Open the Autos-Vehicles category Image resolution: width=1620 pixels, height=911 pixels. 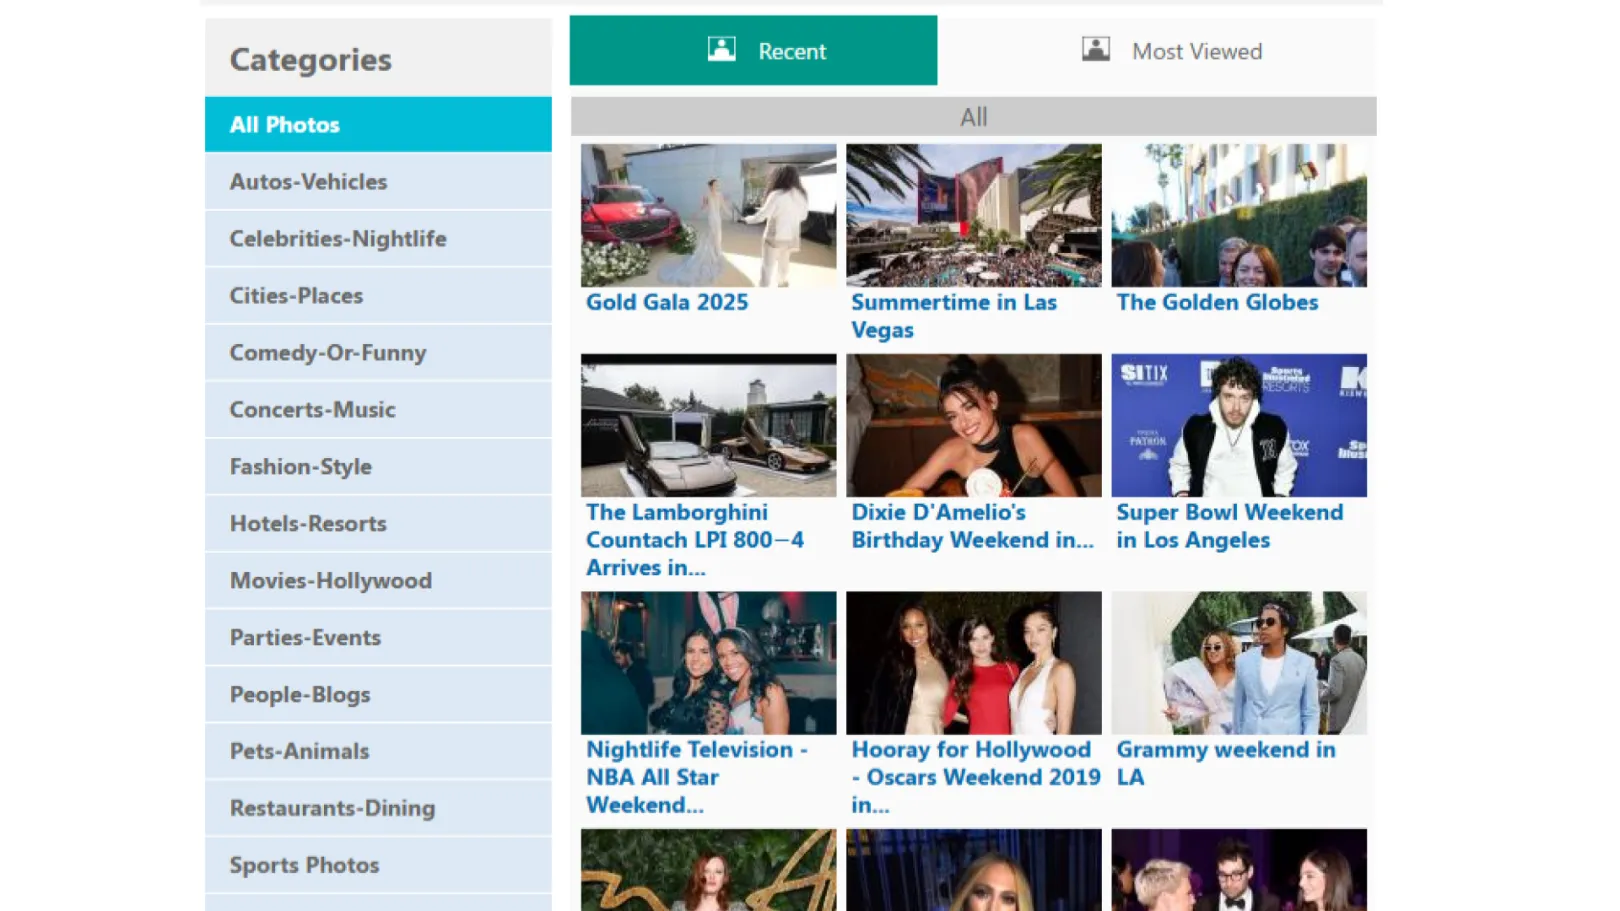point(378,182)
